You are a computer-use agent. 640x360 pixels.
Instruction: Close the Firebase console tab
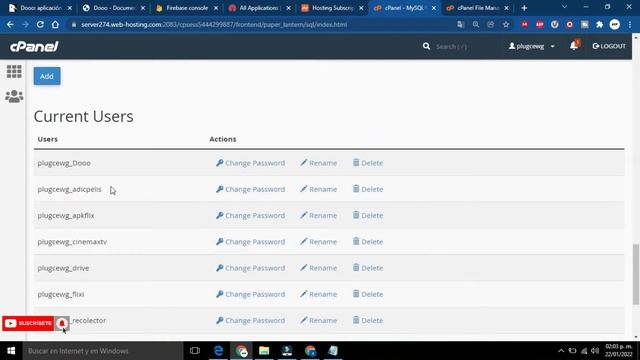pos(216,8)
